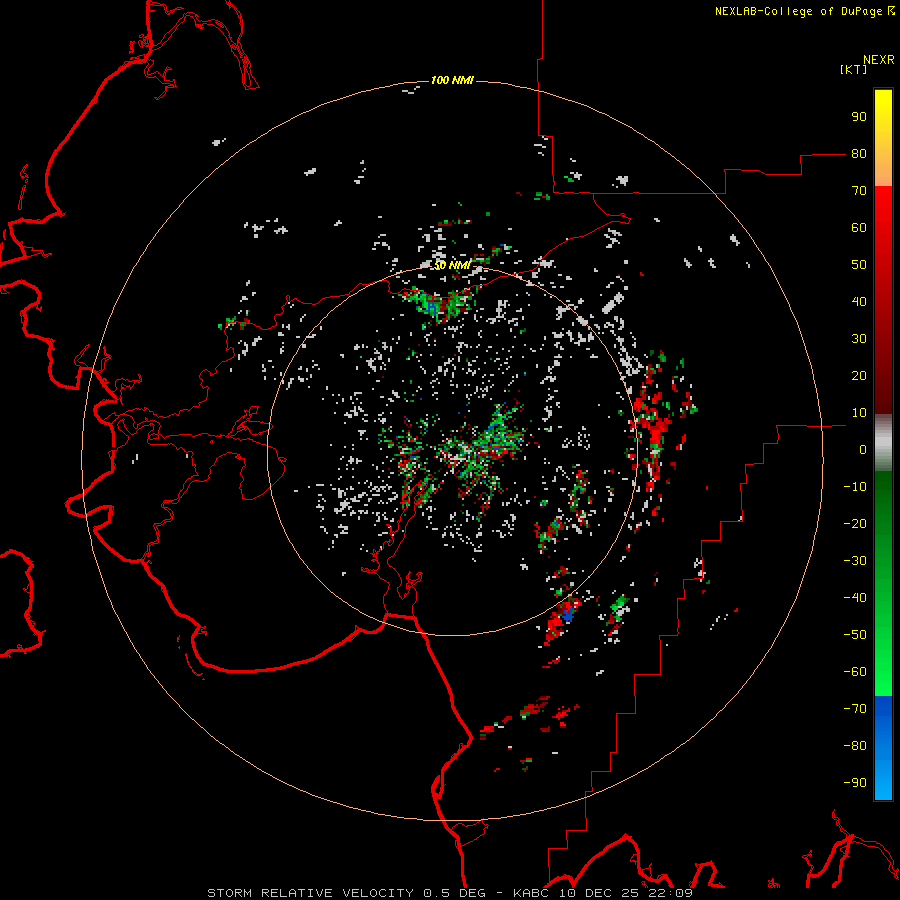This screenshot has width=900, height=900.
Task: Click the -70 value on velocity scale
Action: pyautogui.click(x=855, y=709)
